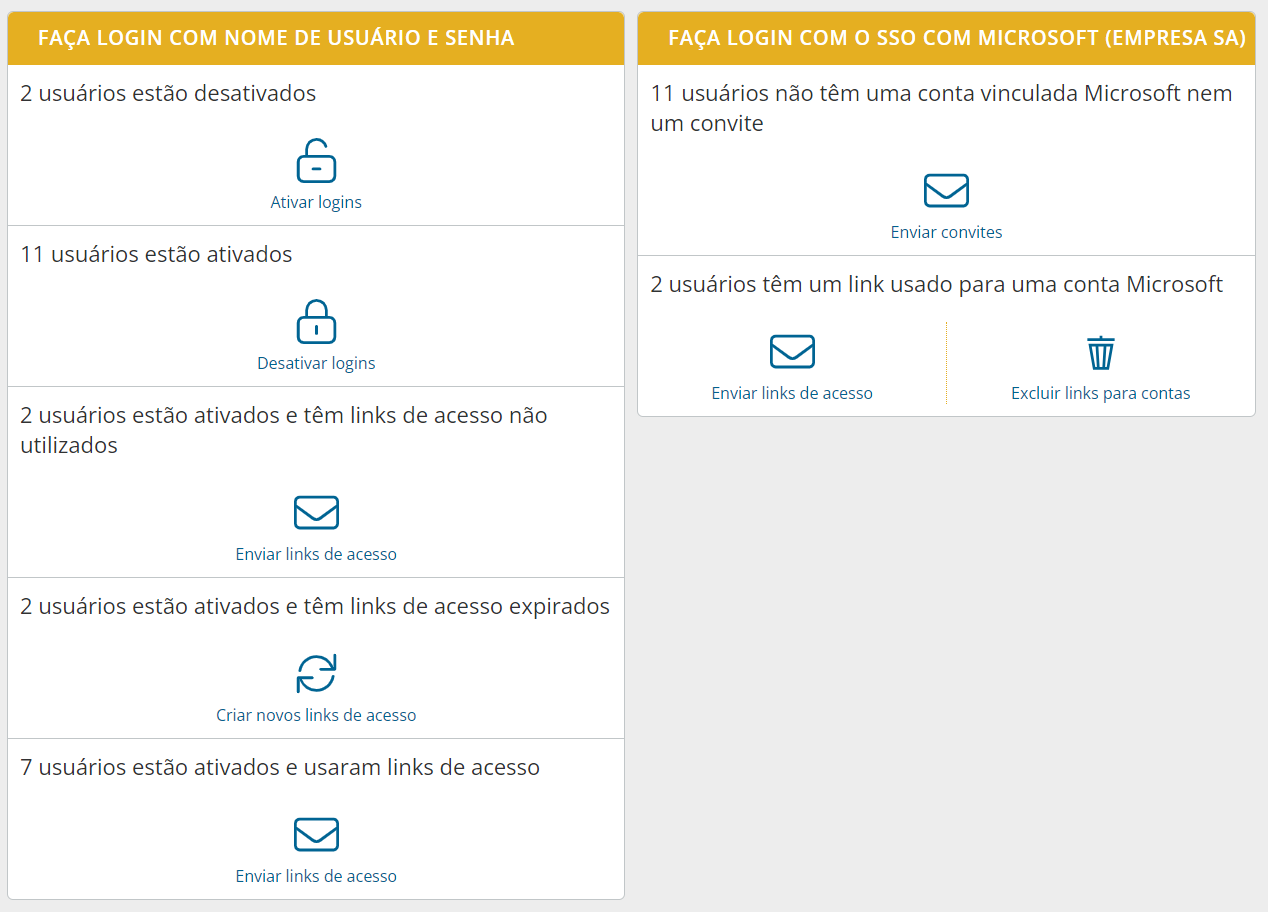Select Enviar links de acesso under 7 usuários
The image size is (1268, 912).
(x=316, y=876)
